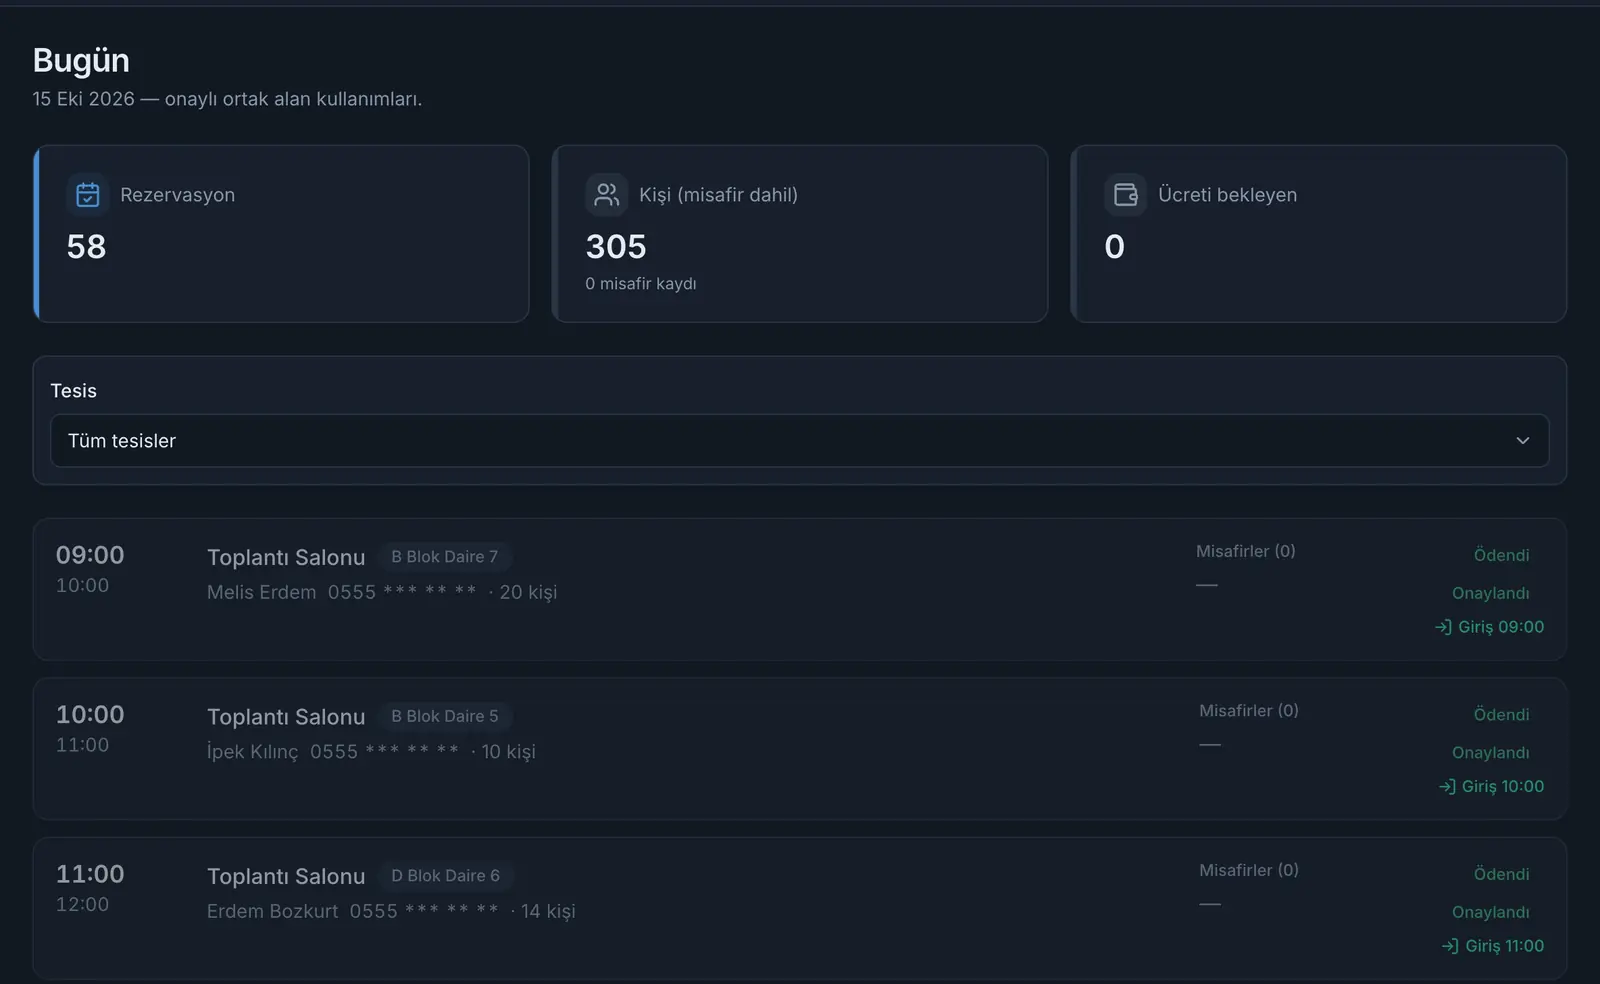Click the 14 kişi count text
This screenshot has height=984, width=1600.
pos(548,911)
